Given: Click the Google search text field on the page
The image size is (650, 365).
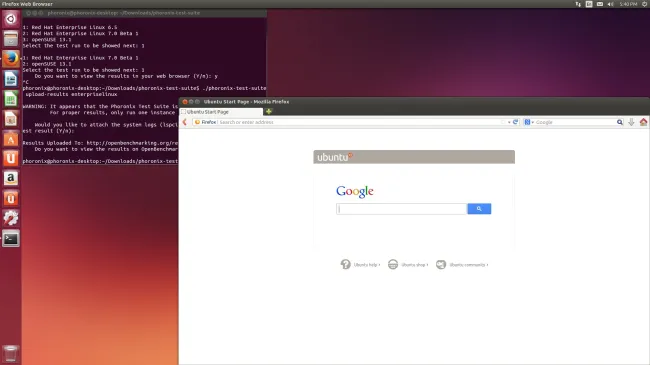Looking at the screenshot, I should 401,209.
